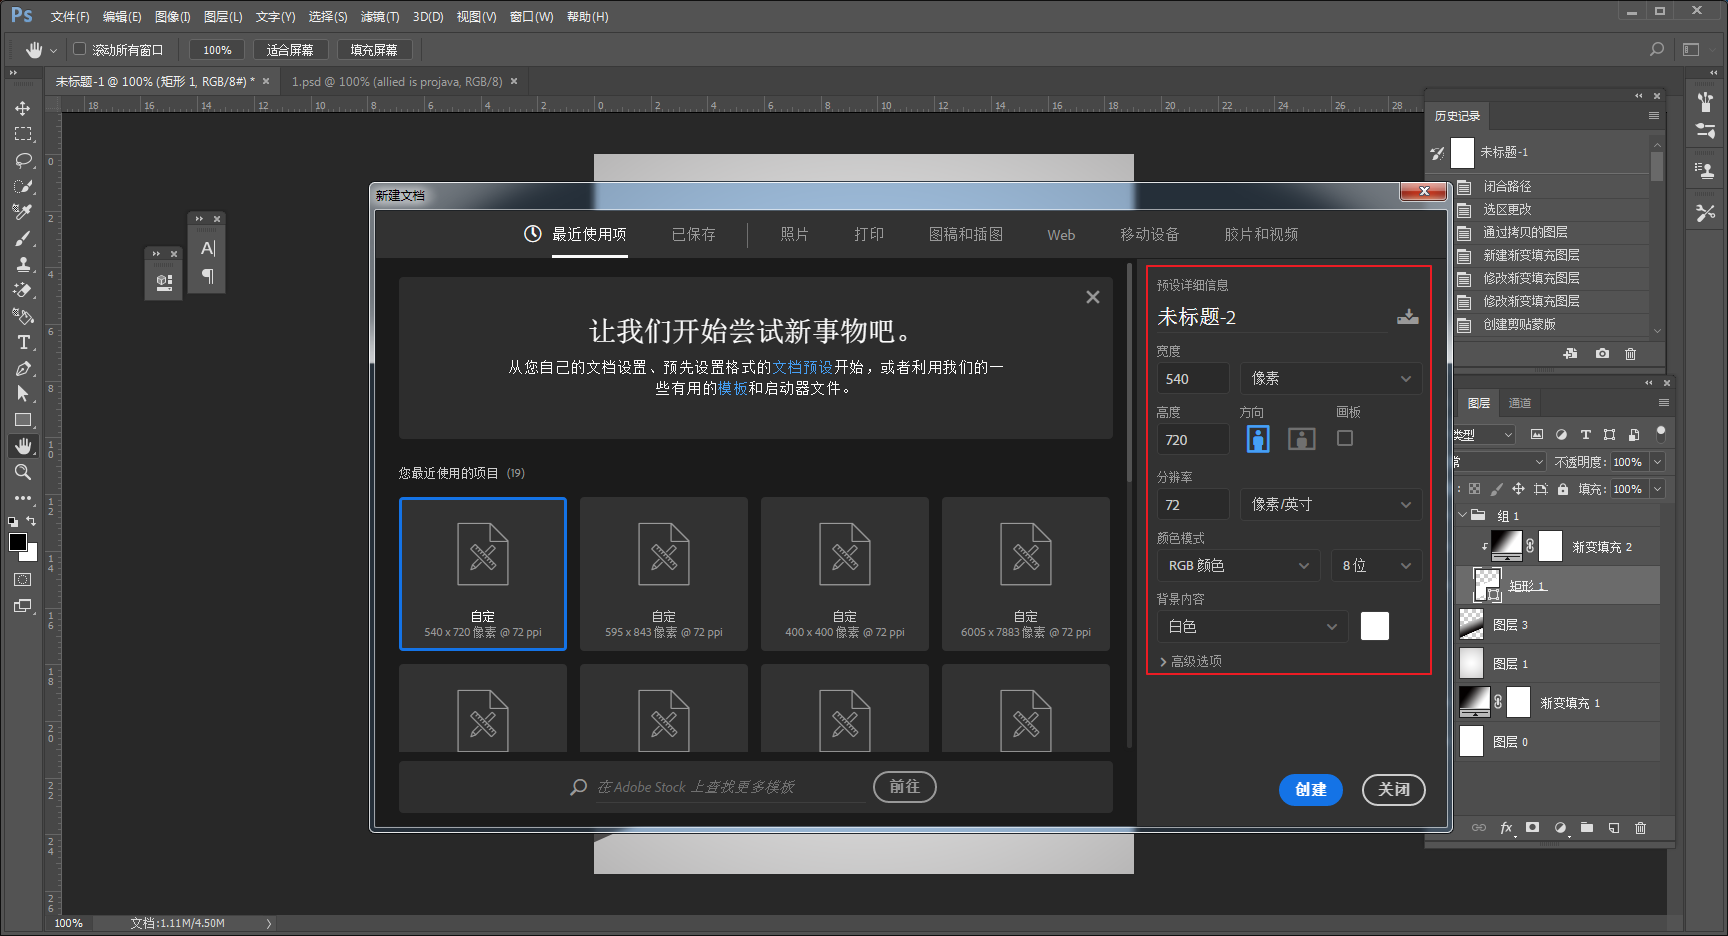Click the black foreground color swatch
This screenshot has width=1728, height=936.
coord(18,542)
